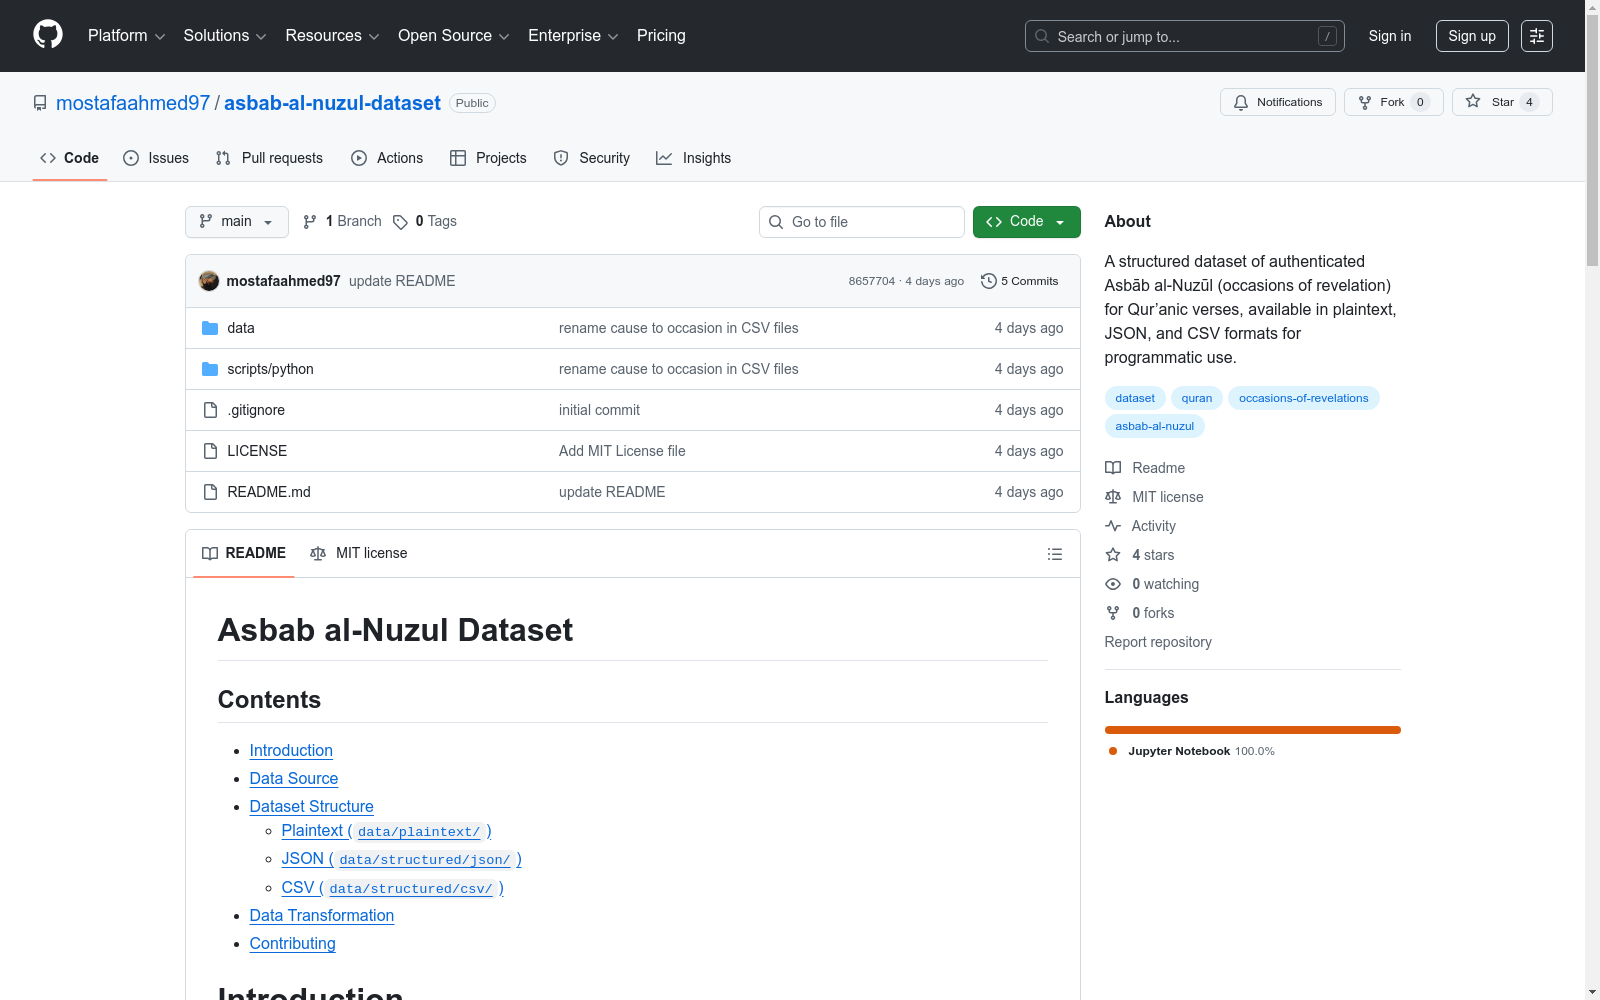The height and width of the screenshot is (1000, 1600).
Task: Click the book icon beside Readme
Action: [x=1113, y=468]
